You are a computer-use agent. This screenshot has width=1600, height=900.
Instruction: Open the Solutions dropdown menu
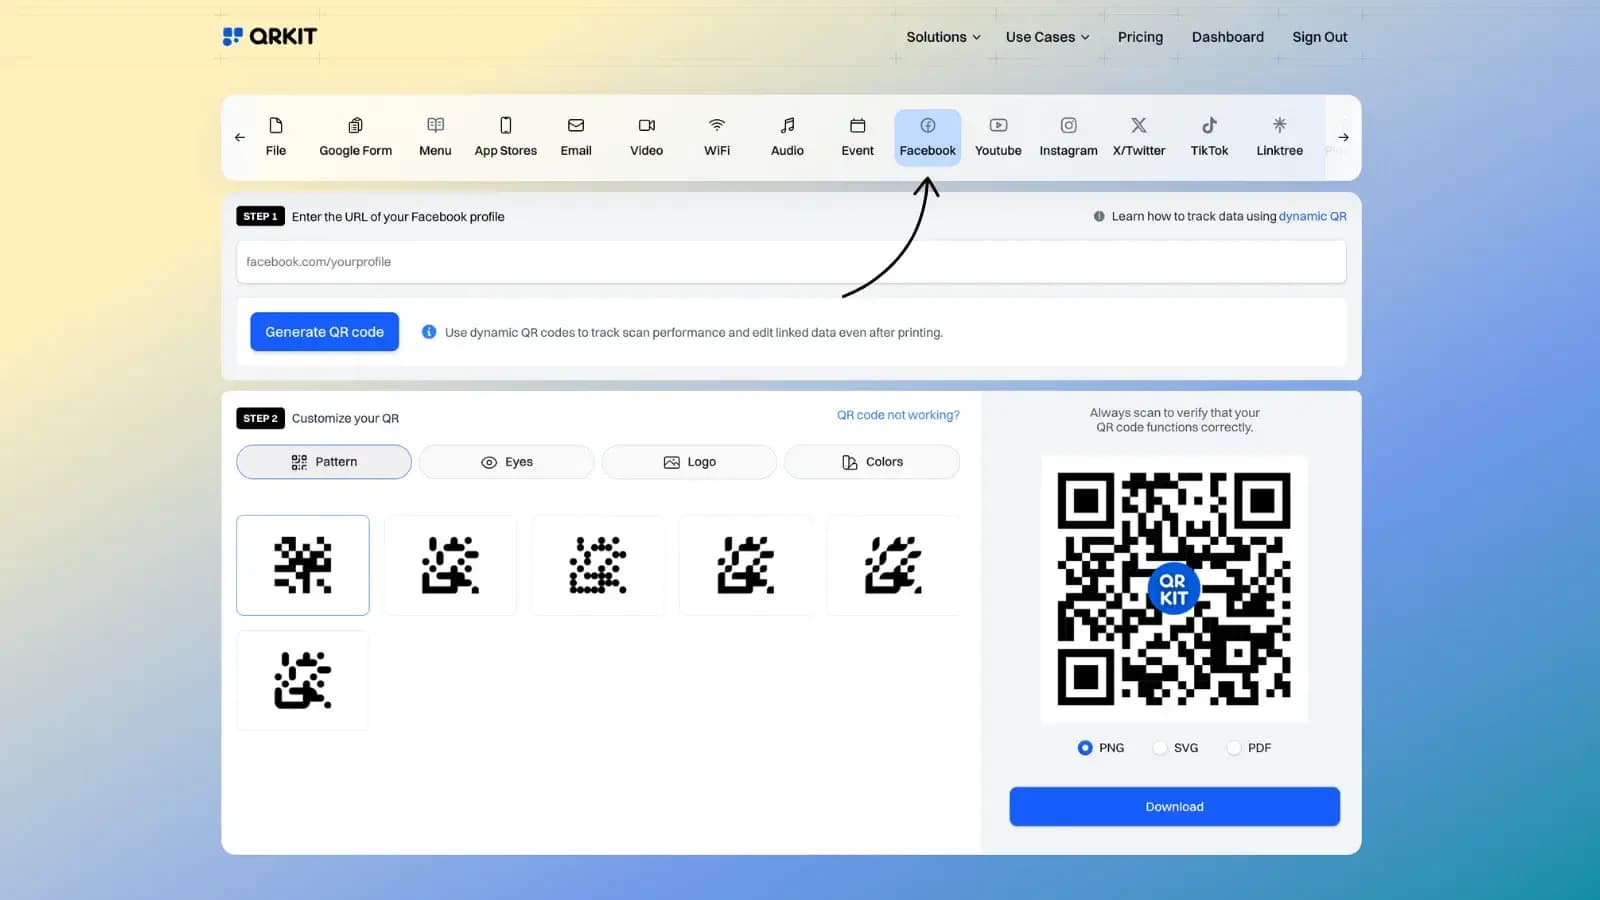(x=941, y=36)
